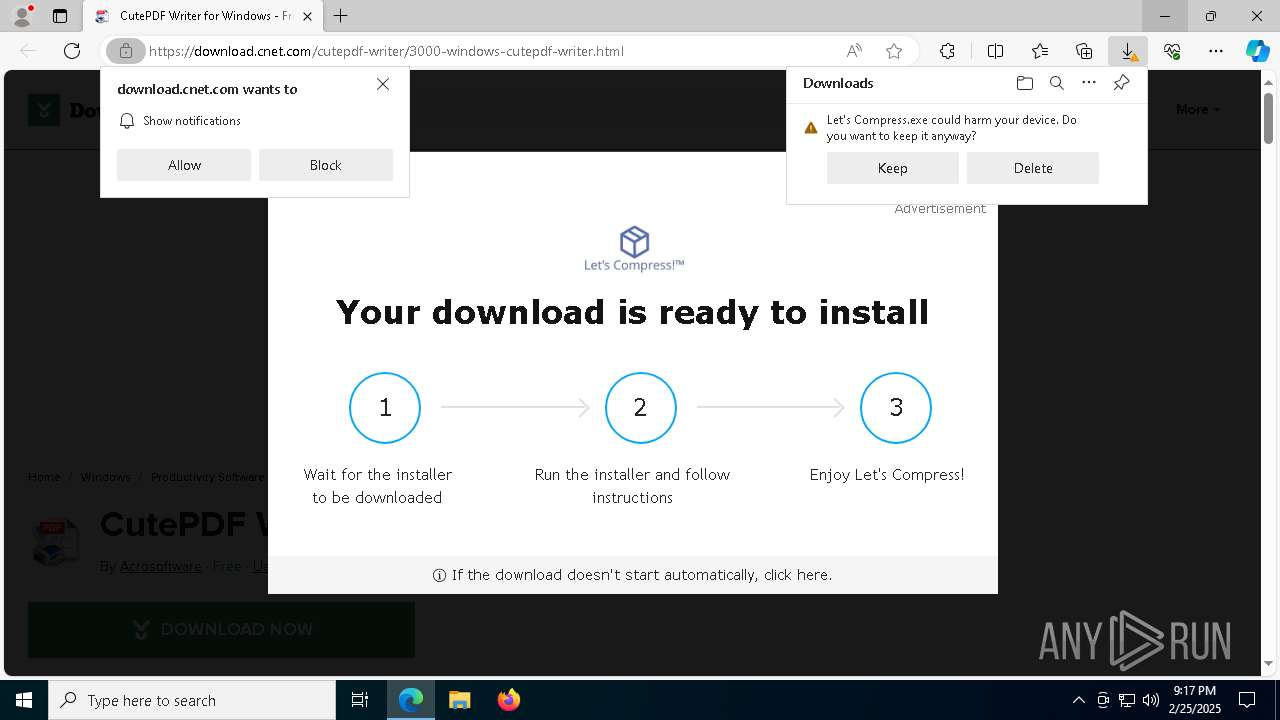The image size is (1280, 720).
Task: Click the CutePDF Writer product thumbnail
Action: click(56, 542)
